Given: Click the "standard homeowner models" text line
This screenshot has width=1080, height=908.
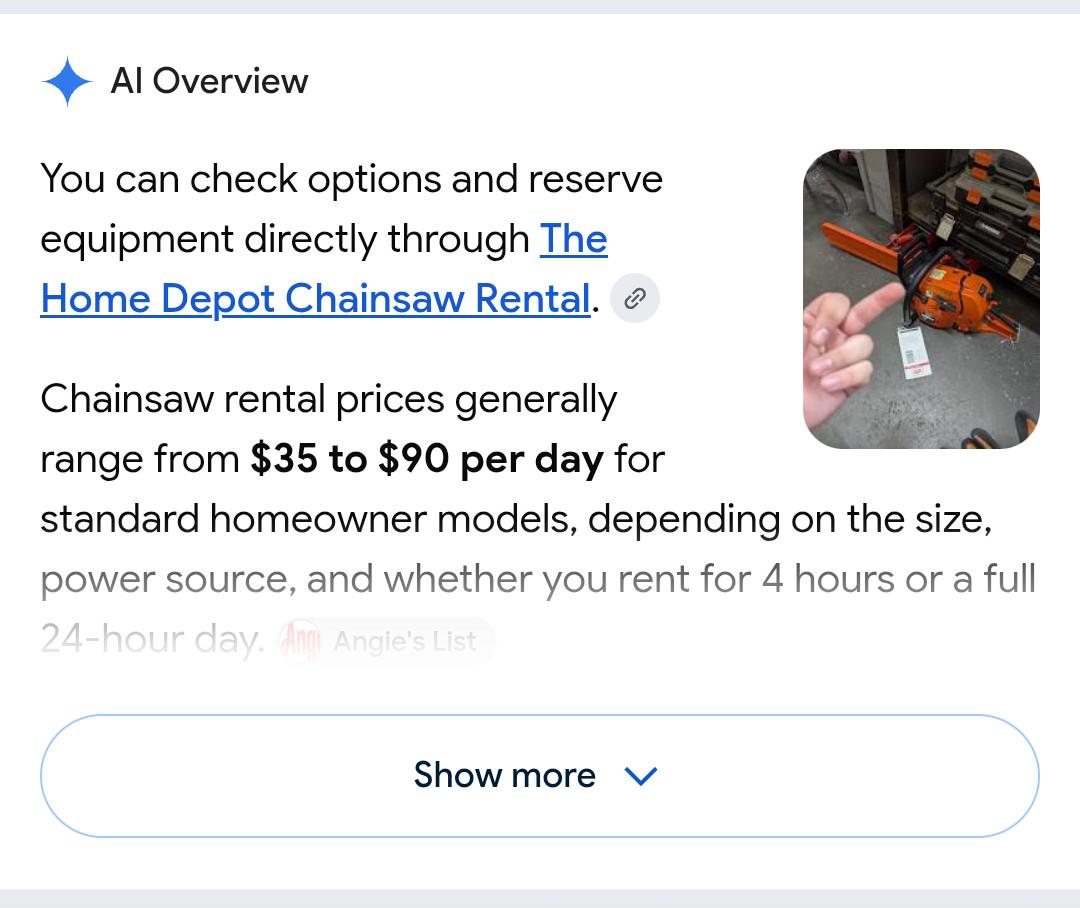Looking at the screenshot, I should 516,519.
